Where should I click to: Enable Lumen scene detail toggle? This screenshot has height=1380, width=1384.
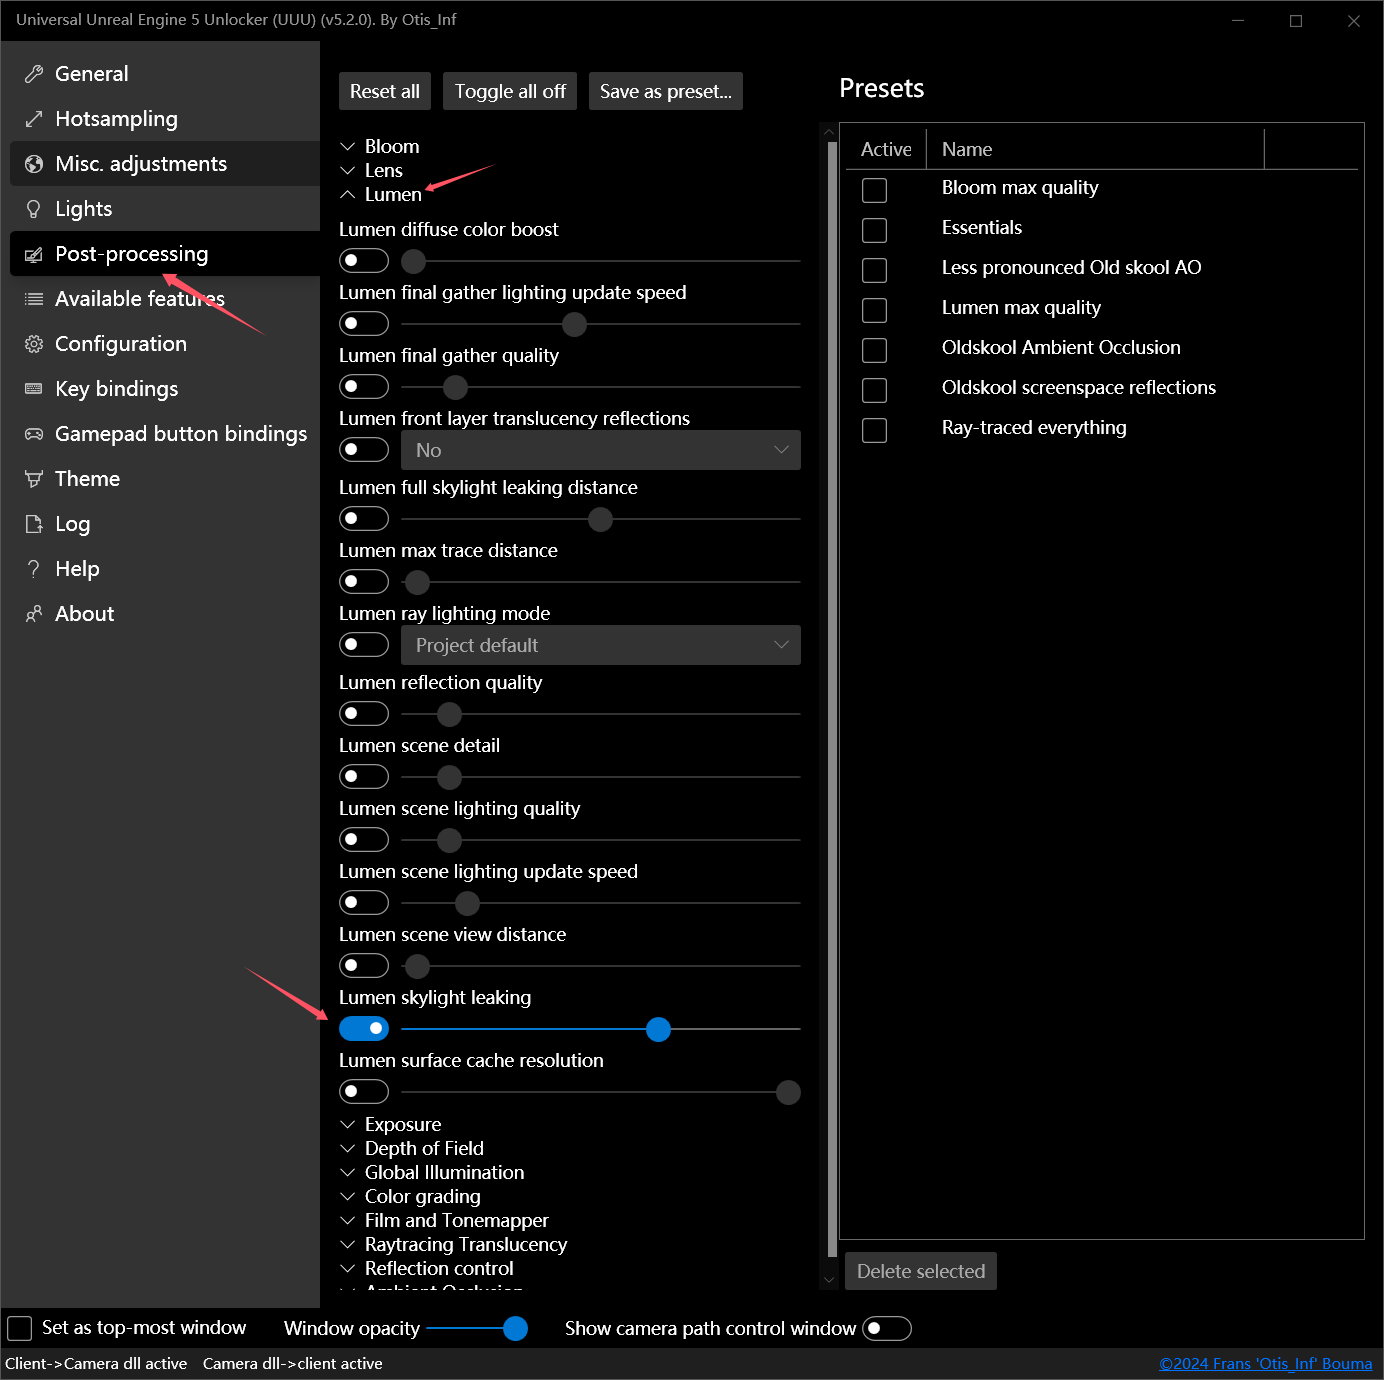364,777
